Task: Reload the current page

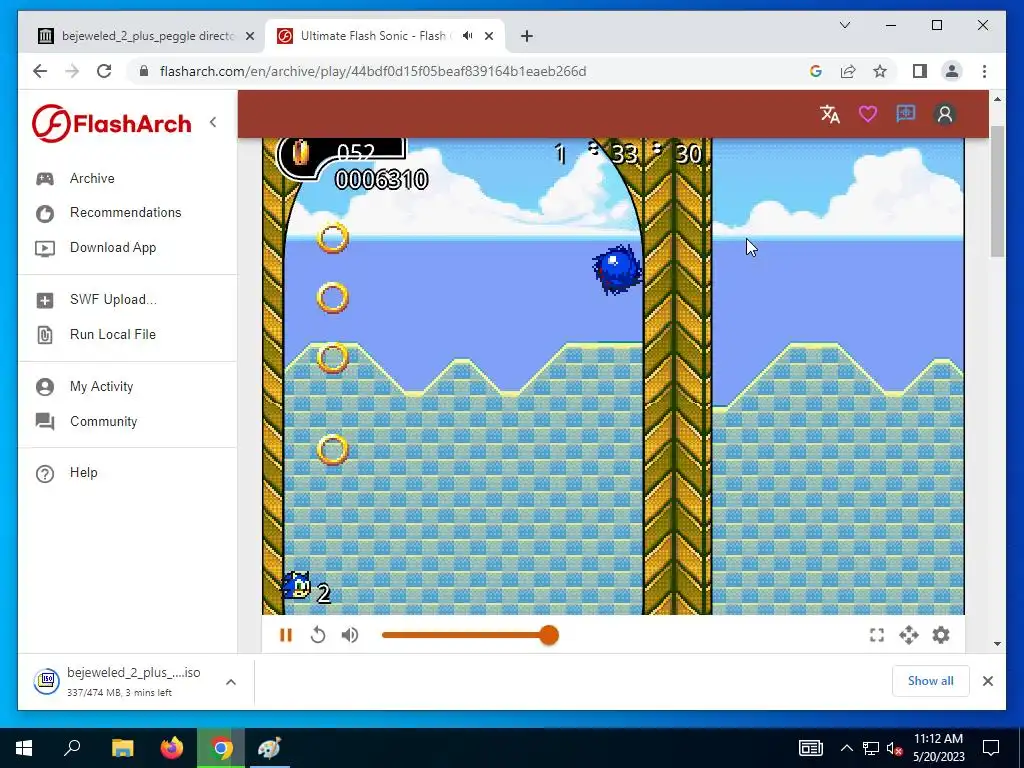Action: (x=104, y=71)
